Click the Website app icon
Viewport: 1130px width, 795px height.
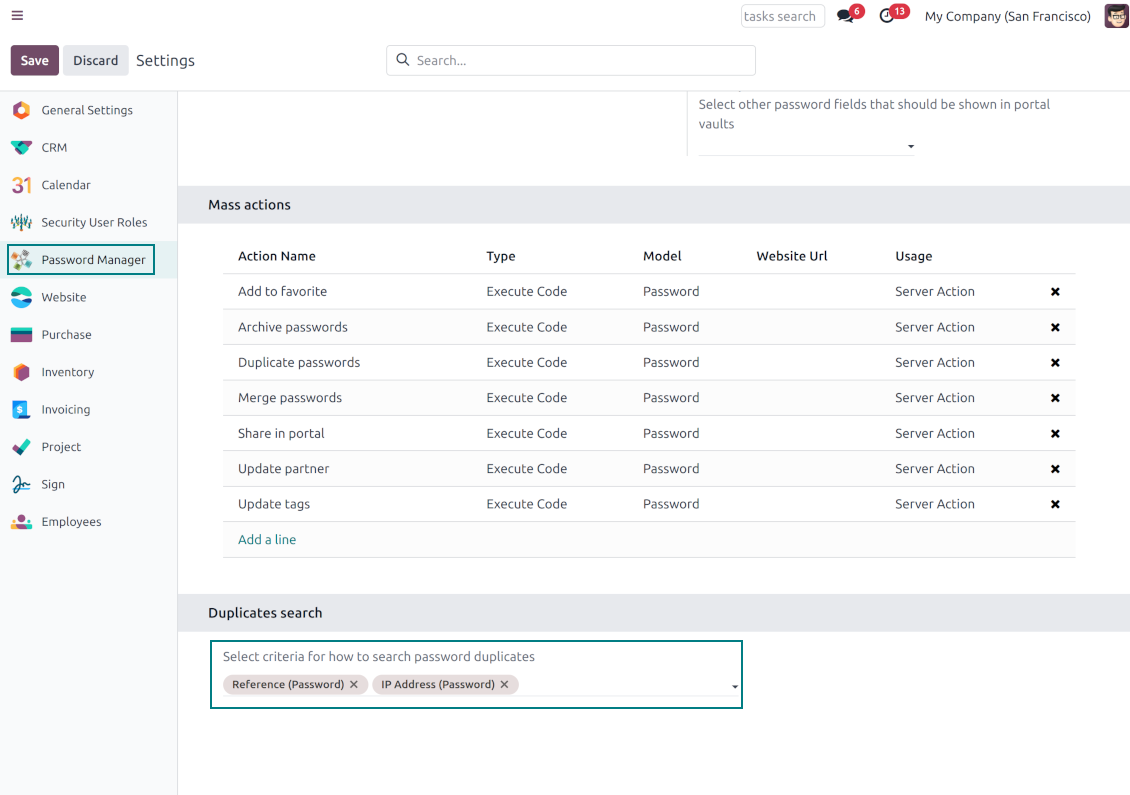click(22, 298)
